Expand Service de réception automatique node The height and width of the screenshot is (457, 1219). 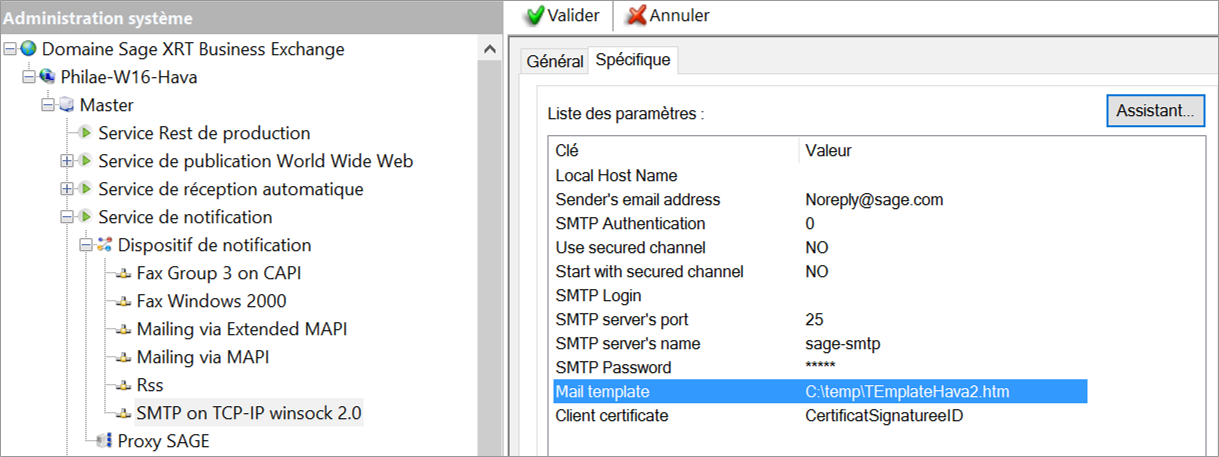67,189
